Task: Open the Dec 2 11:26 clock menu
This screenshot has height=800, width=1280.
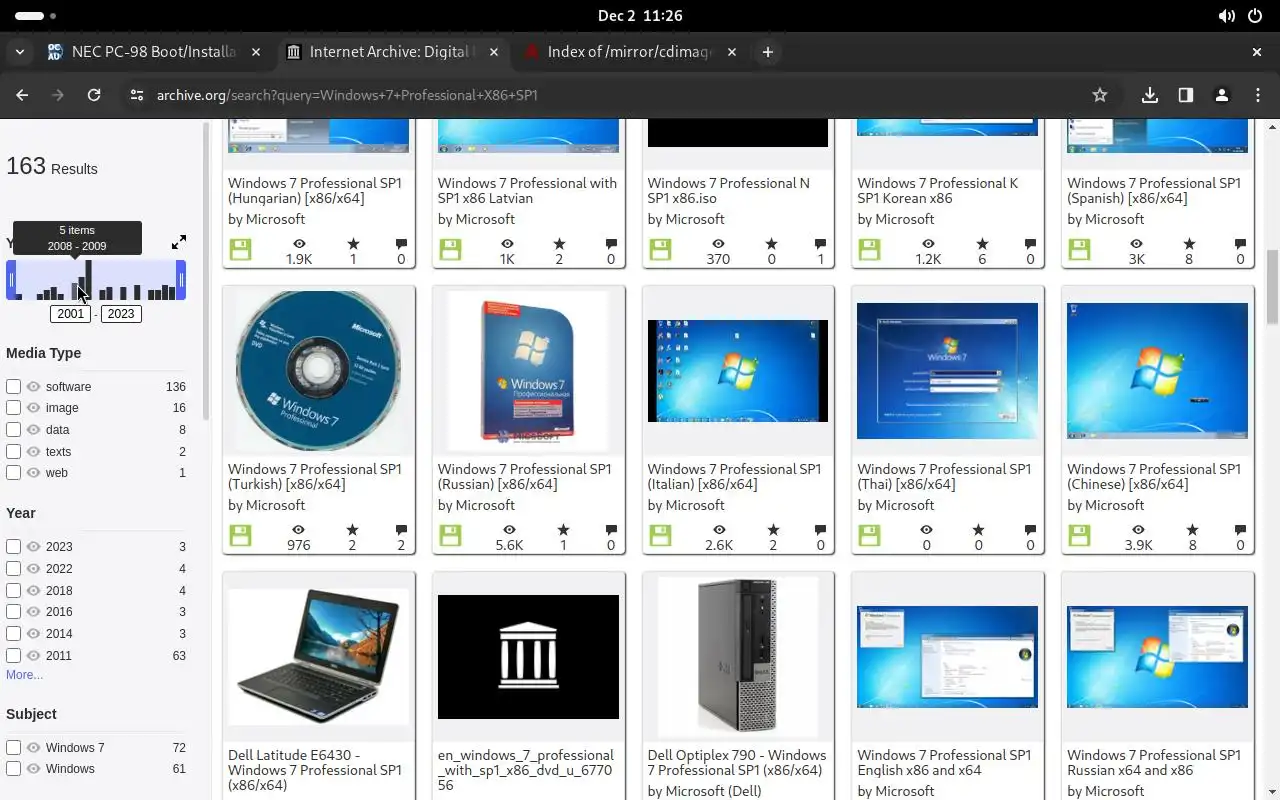Action: click(x=640, y=16)
